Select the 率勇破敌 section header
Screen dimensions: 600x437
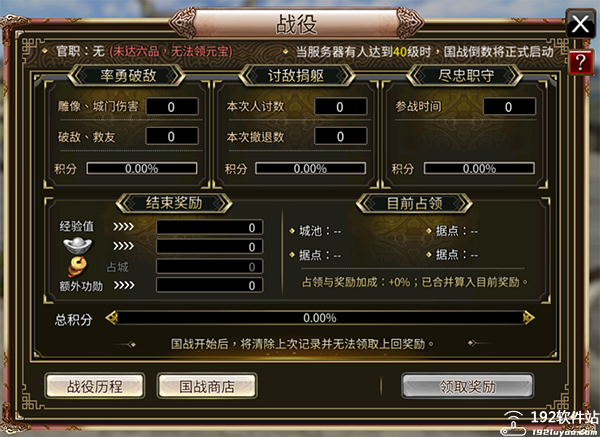(x=127, y=75)
